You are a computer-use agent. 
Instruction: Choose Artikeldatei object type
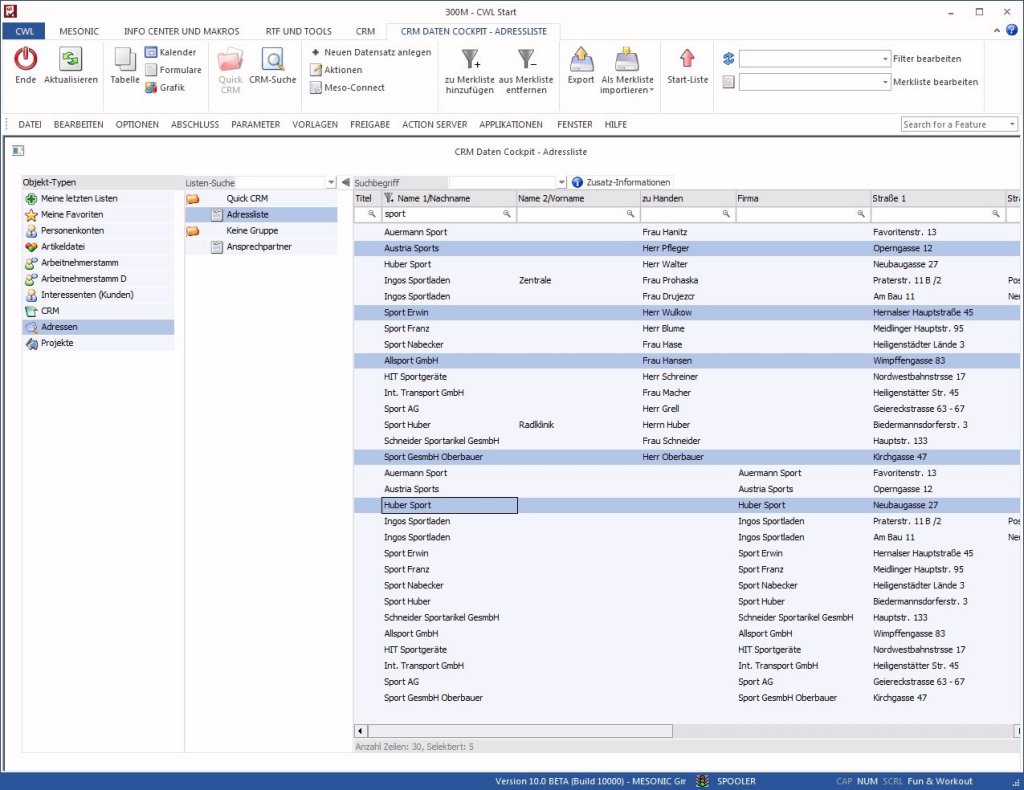(x=98, y=247)
